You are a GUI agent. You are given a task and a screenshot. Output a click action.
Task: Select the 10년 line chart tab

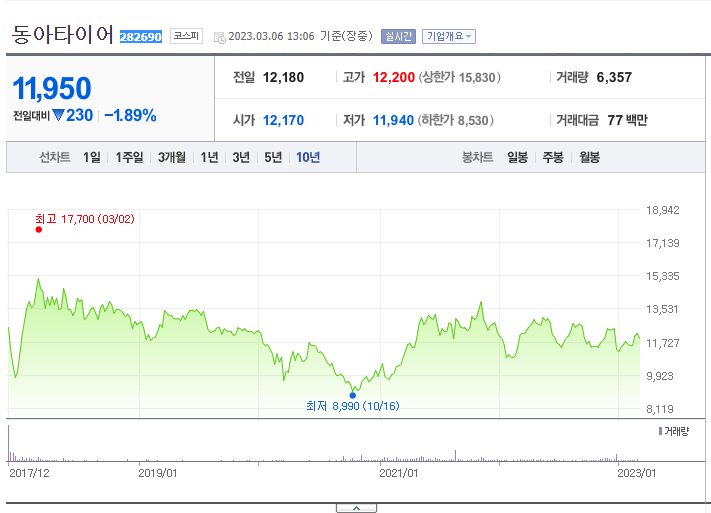coord(308,157)
